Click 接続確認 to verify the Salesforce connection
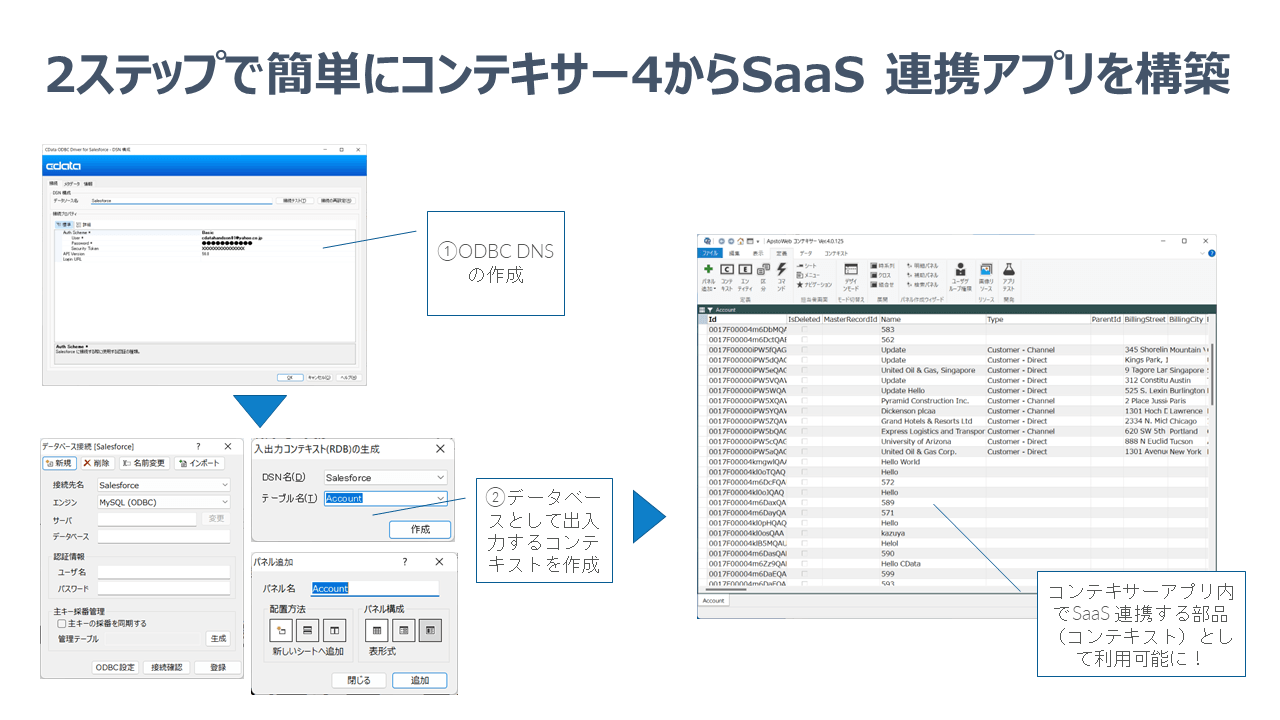 (169, 667)
